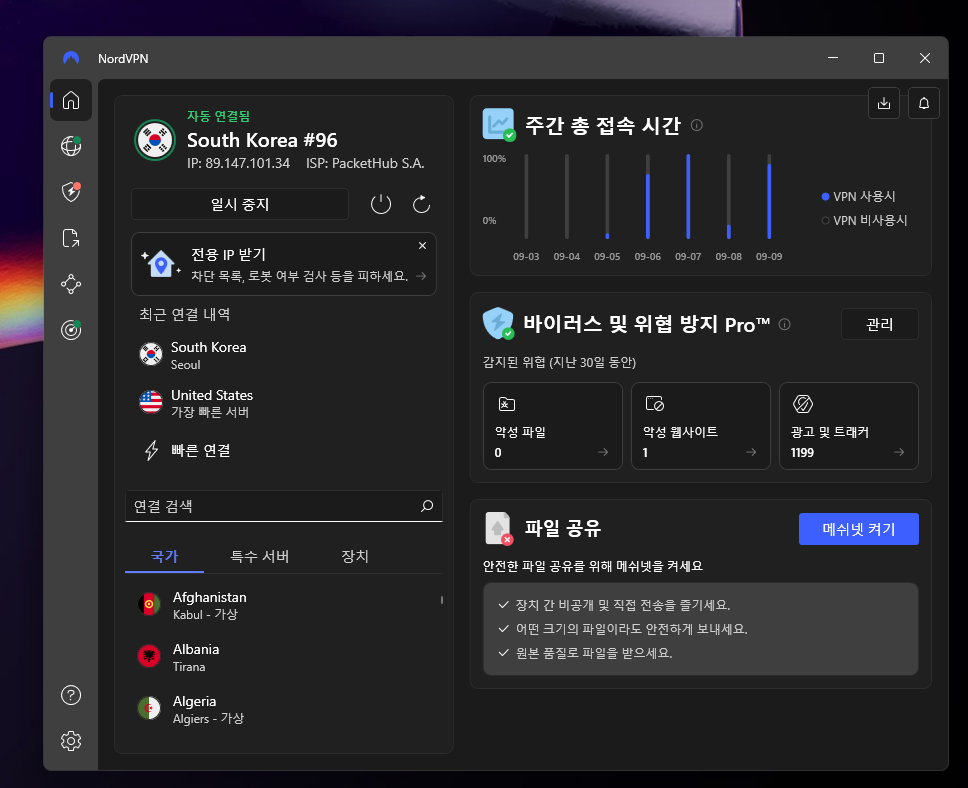Open Threat Protection shield sidebar icon
968x788 pixels.
(x=71, y=192)
